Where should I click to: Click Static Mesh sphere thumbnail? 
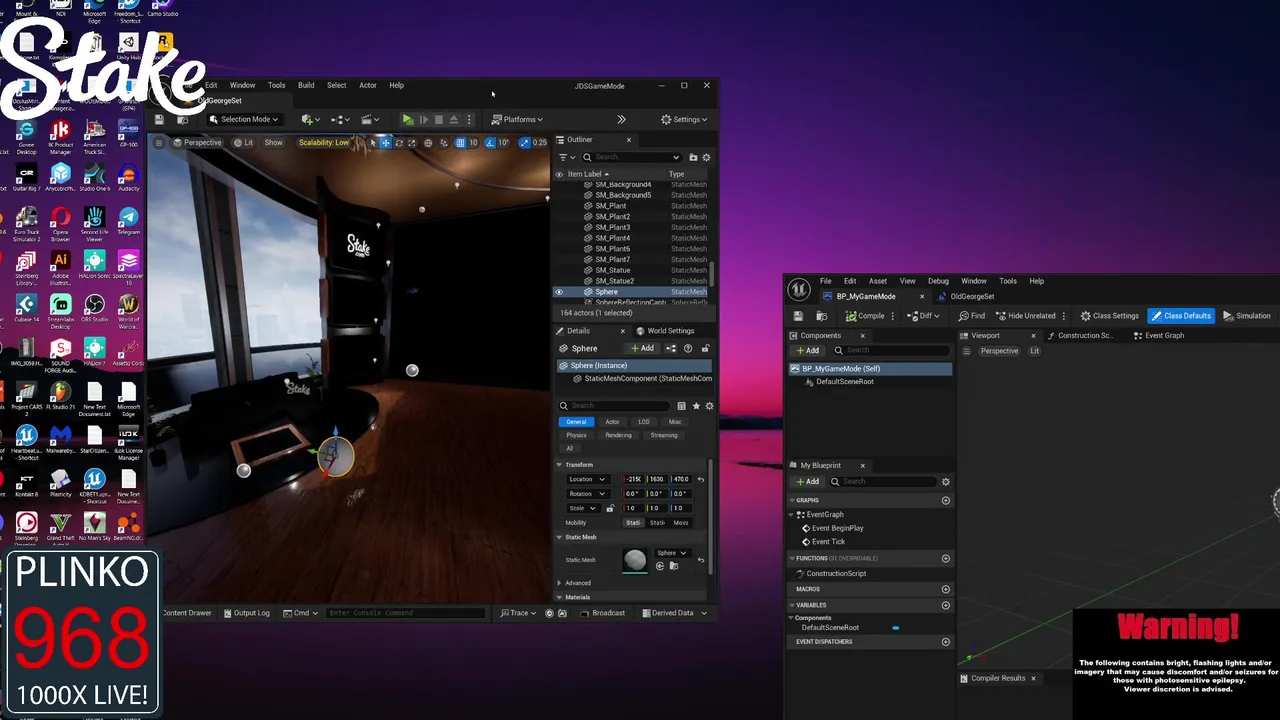635,560
